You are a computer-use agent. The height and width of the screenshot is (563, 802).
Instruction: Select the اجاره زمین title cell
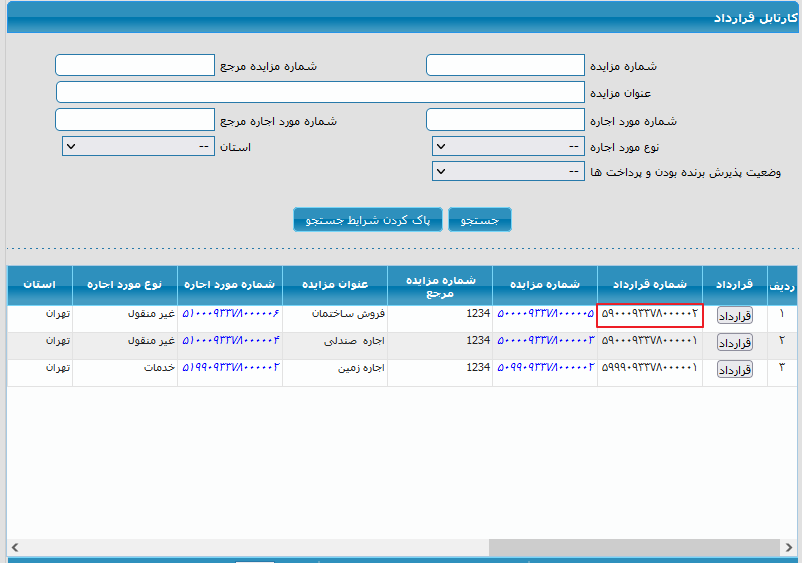click(335, 373)
